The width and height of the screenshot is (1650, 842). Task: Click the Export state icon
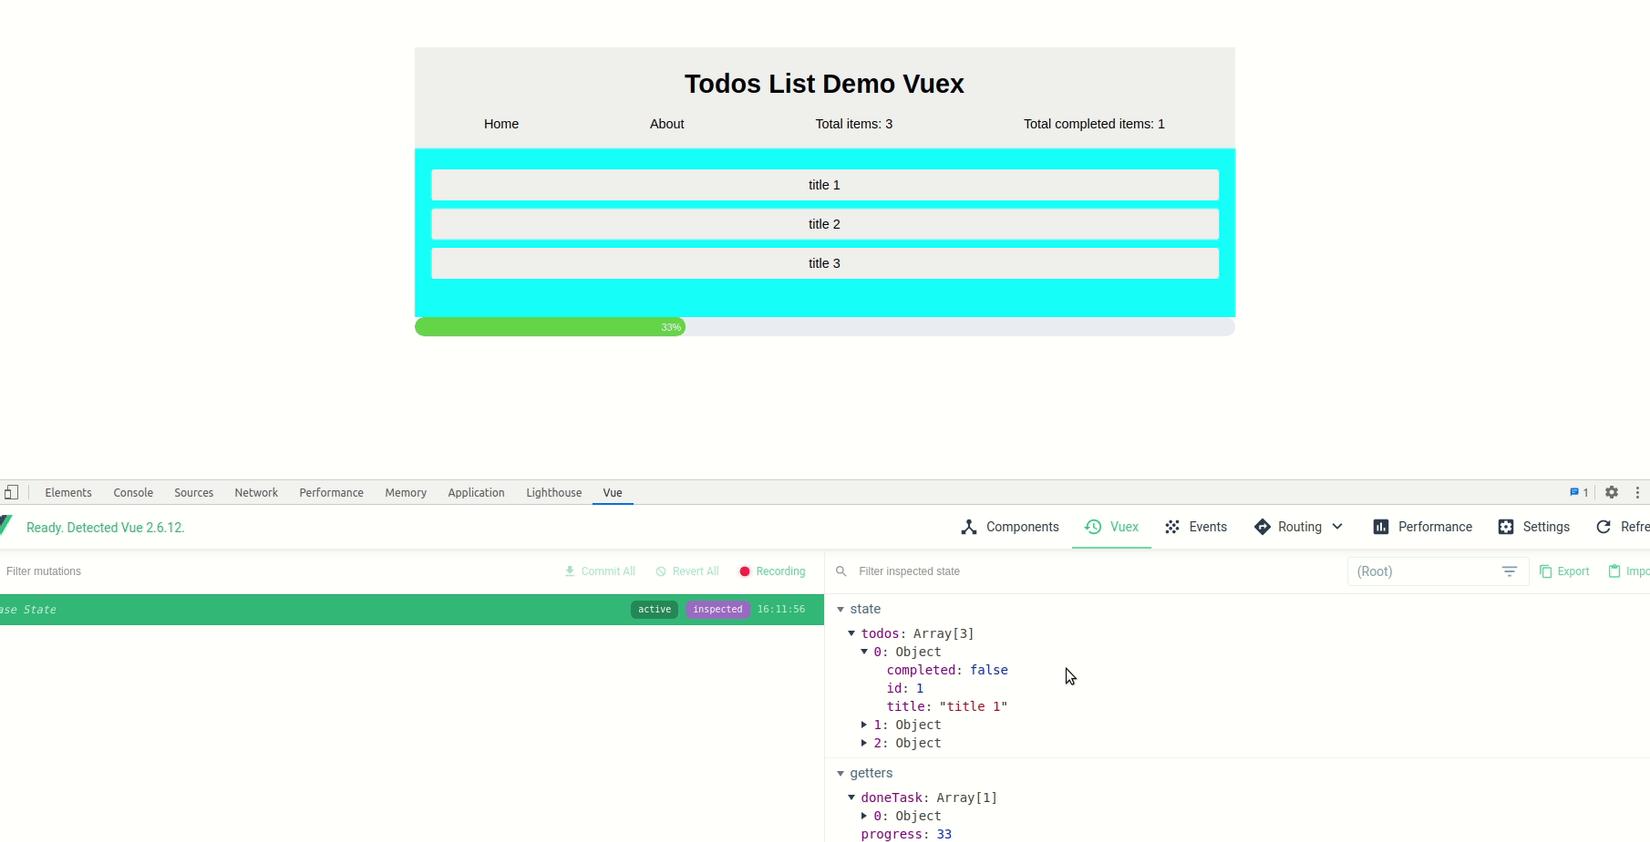1546,571
